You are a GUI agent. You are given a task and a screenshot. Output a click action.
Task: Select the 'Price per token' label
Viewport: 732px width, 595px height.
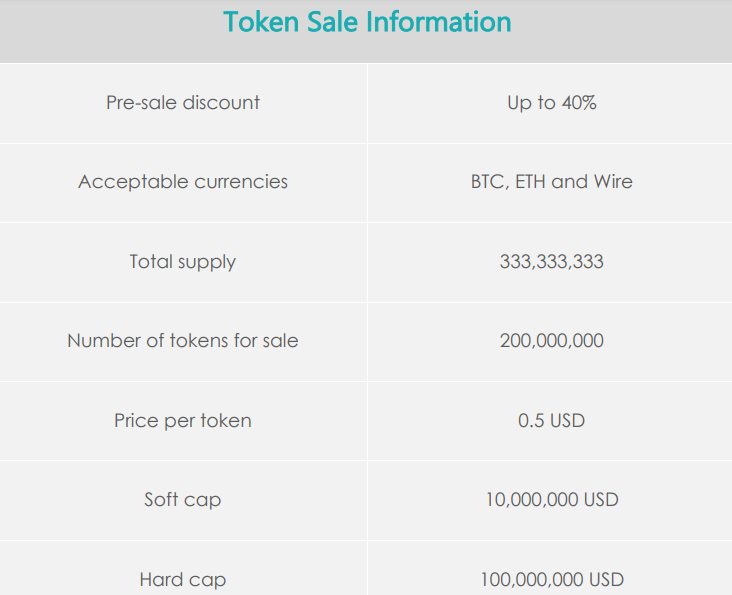point(183,421)
